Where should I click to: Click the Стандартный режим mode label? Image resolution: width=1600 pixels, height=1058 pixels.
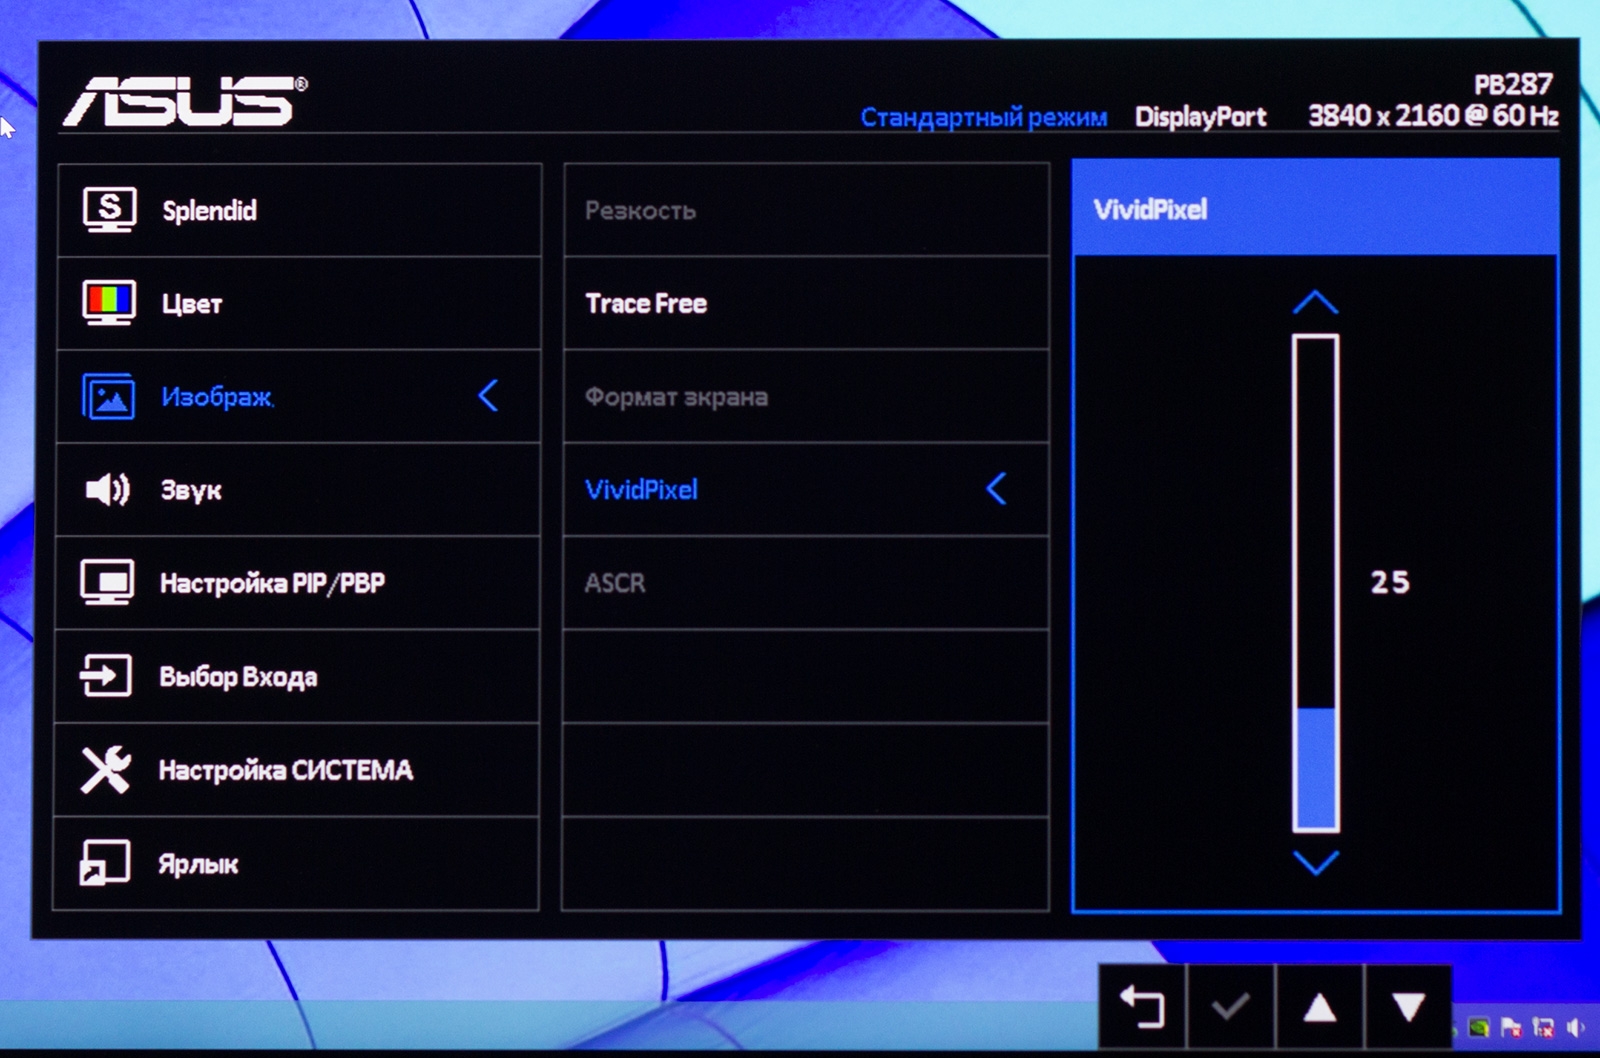[984, 117]
